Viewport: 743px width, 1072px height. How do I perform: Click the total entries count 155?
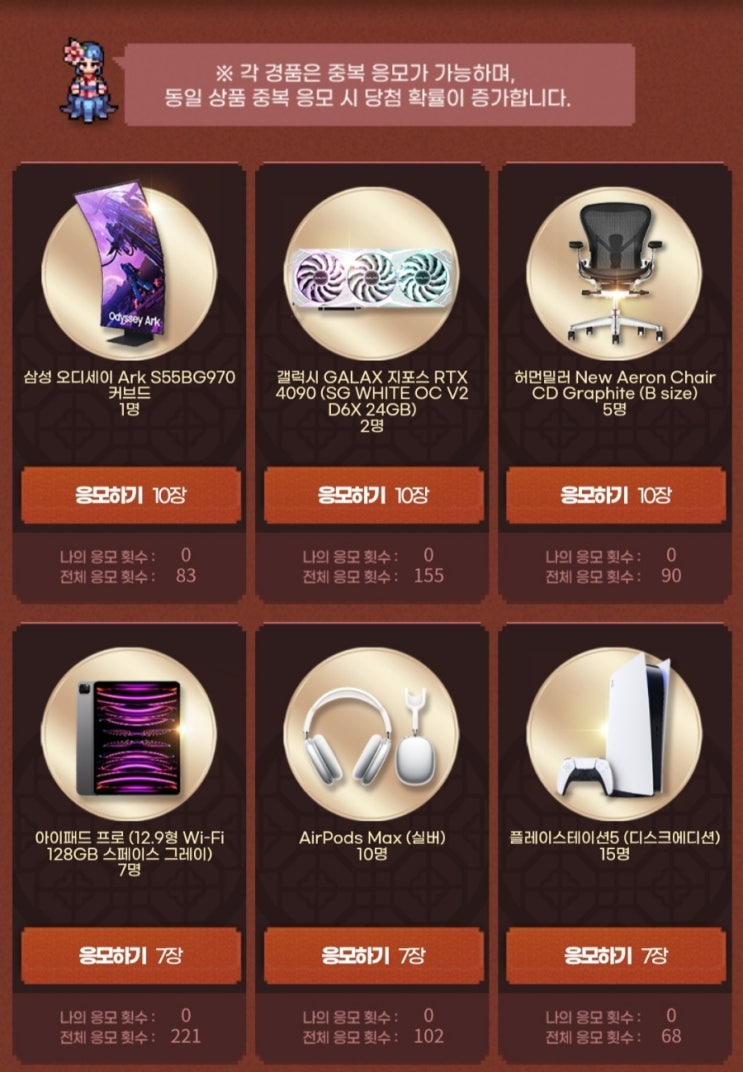coord(429,576)
